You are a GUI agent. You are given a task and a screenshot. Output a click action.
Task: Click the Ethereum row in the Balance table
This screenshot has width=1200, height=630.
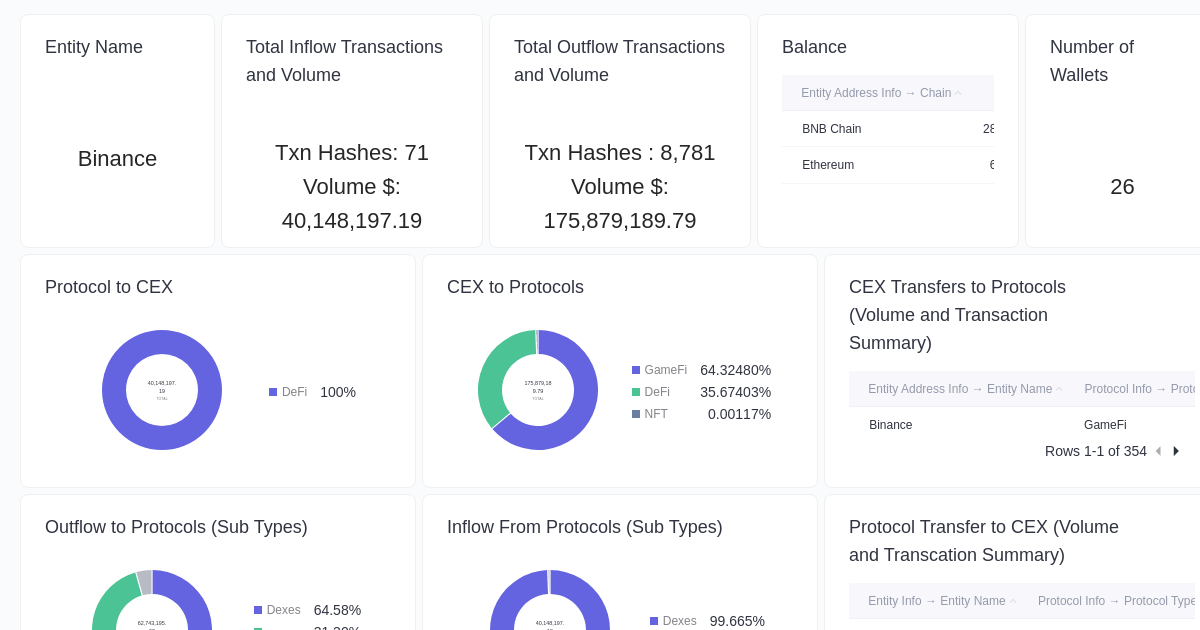click(x=828, y=165)
